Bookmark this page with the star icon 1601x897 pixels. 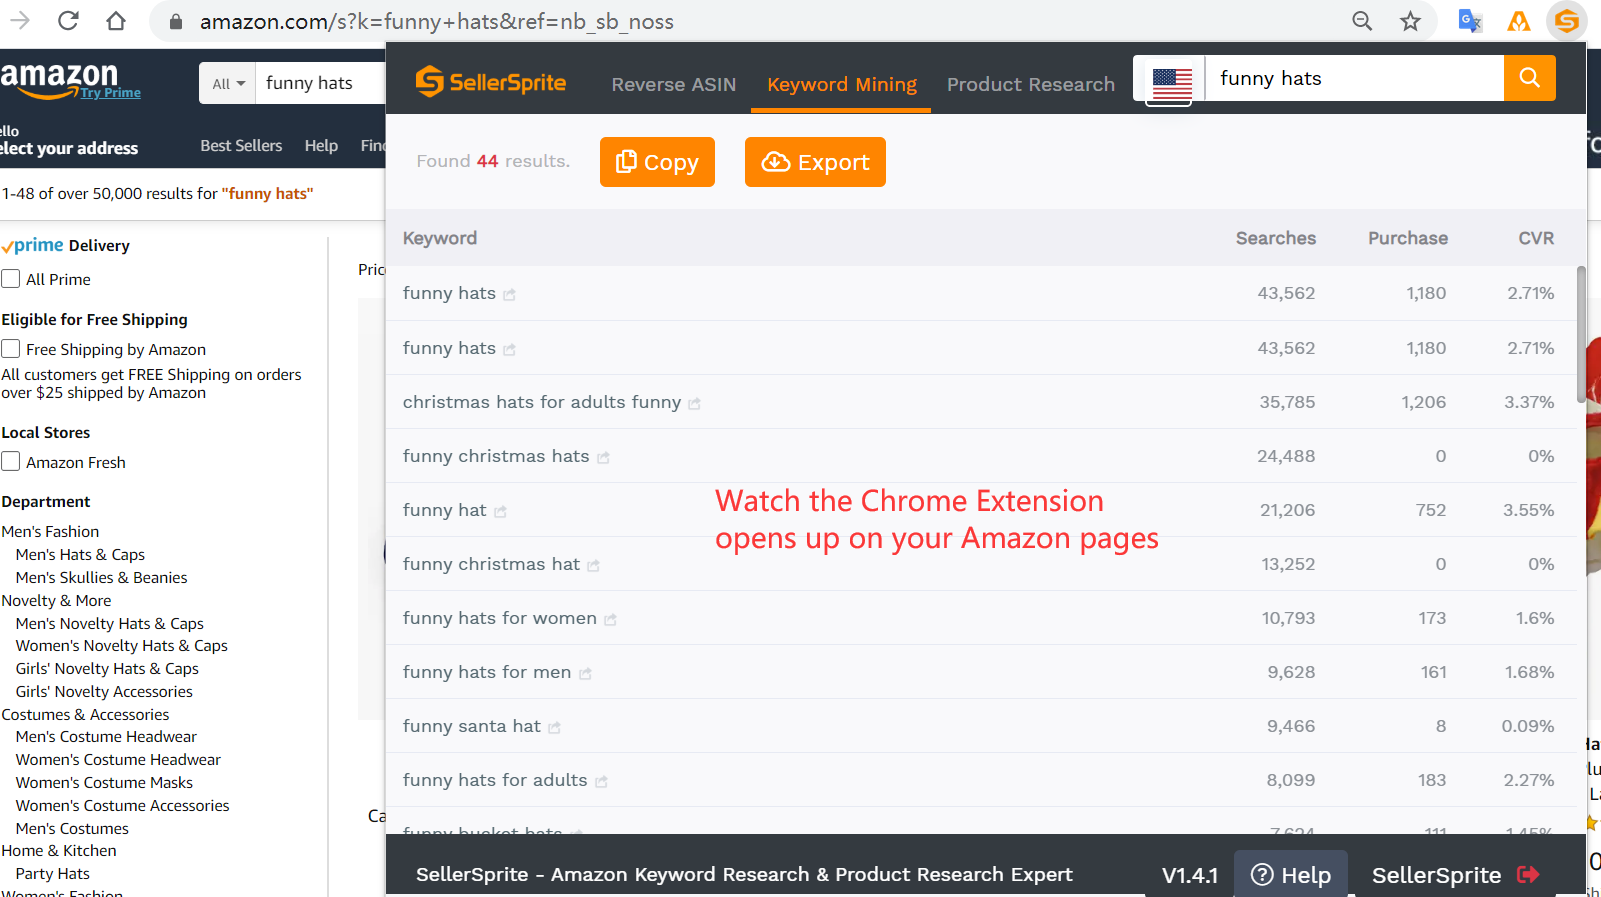(x=1410, y=21)
